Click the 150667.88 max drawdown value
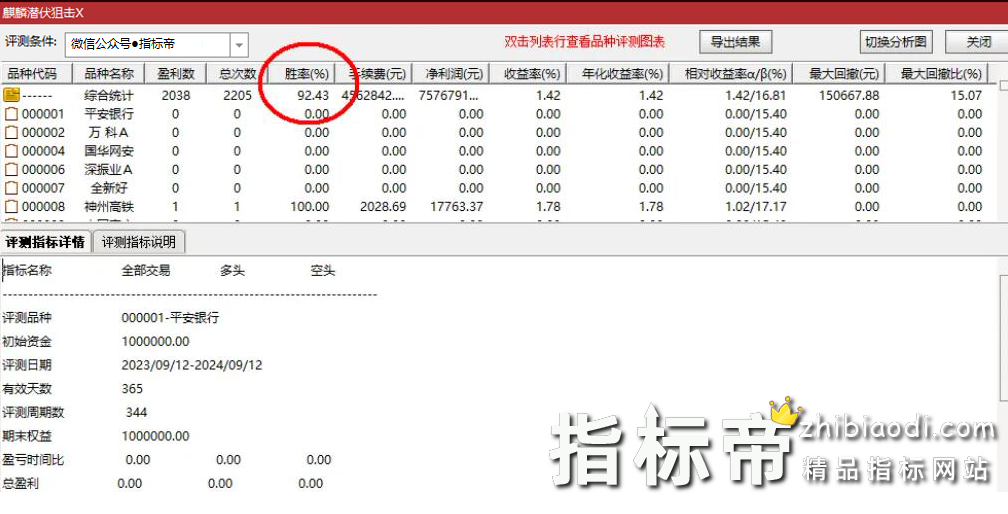This screenshot has height=514, width=1008. (x=849, y=96)
